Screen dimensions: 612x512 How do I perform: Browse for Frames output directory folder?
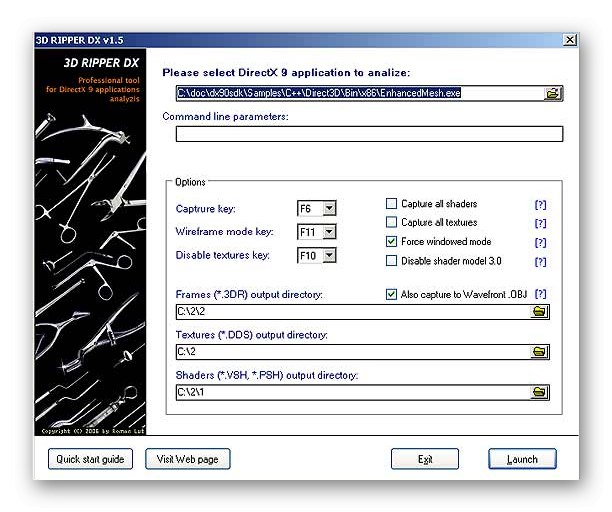540,311
